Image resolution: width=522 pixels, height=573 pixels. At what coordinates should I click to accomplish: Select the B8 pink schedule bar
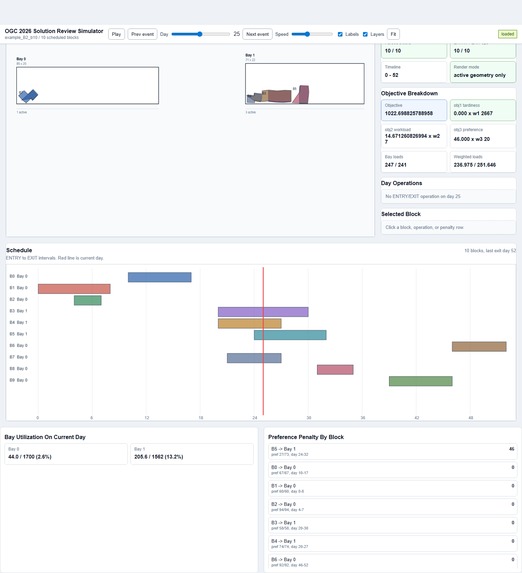coord(335,369)
